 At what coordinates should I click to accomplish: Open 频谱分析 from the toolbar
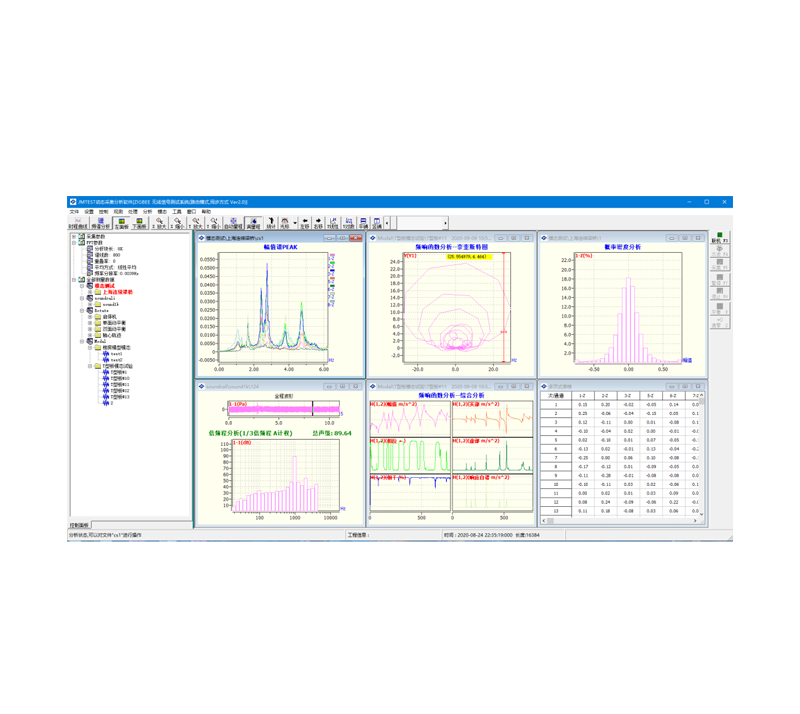[x=100, y=223]
